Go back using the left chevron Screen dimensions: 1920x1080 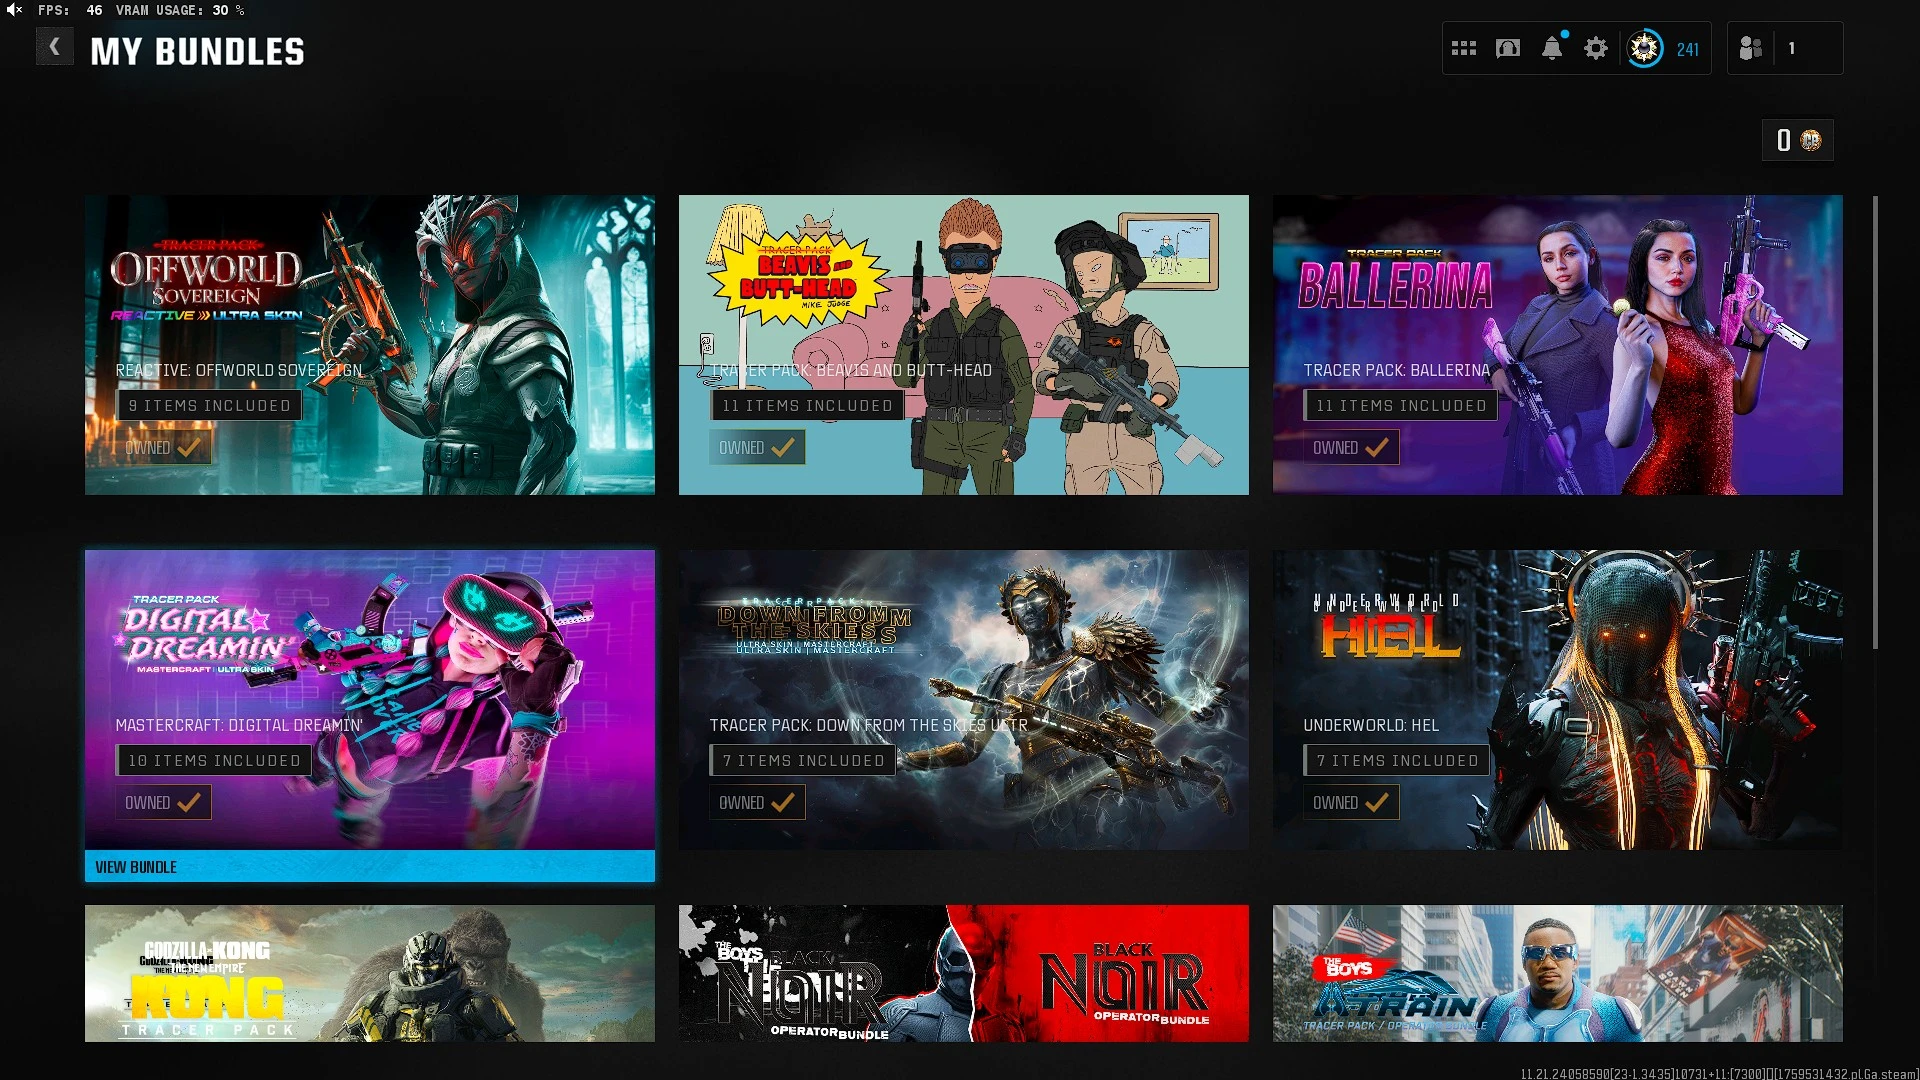54,47
